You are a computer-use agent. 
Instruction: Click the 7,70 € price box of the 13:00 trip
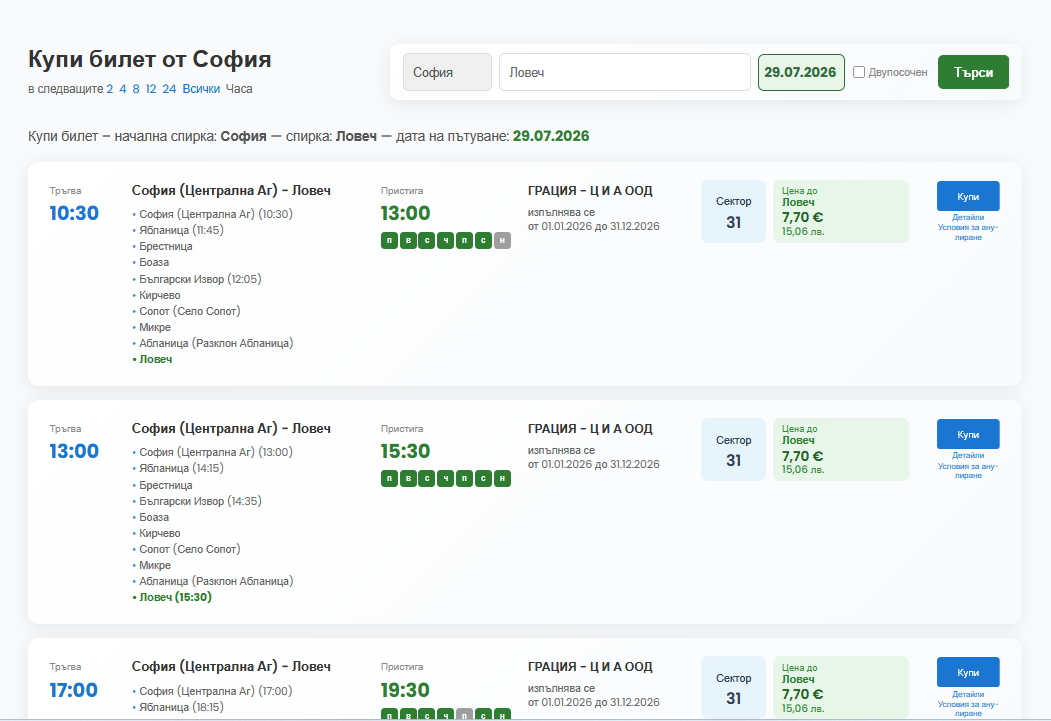[841, 450]
